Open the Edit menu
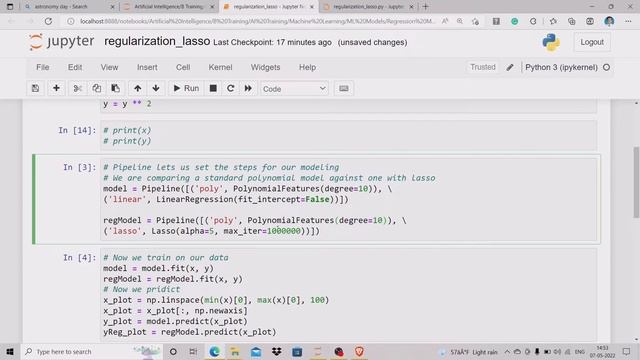This screenshot has width=640, height=360. click(75, 67)
